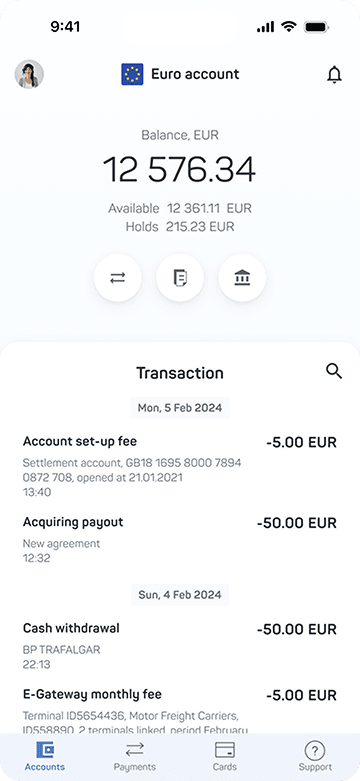Viewport: 360px width, 781px height.
Task: Open the Acquiring payout transaction
Action: point(180,539)
